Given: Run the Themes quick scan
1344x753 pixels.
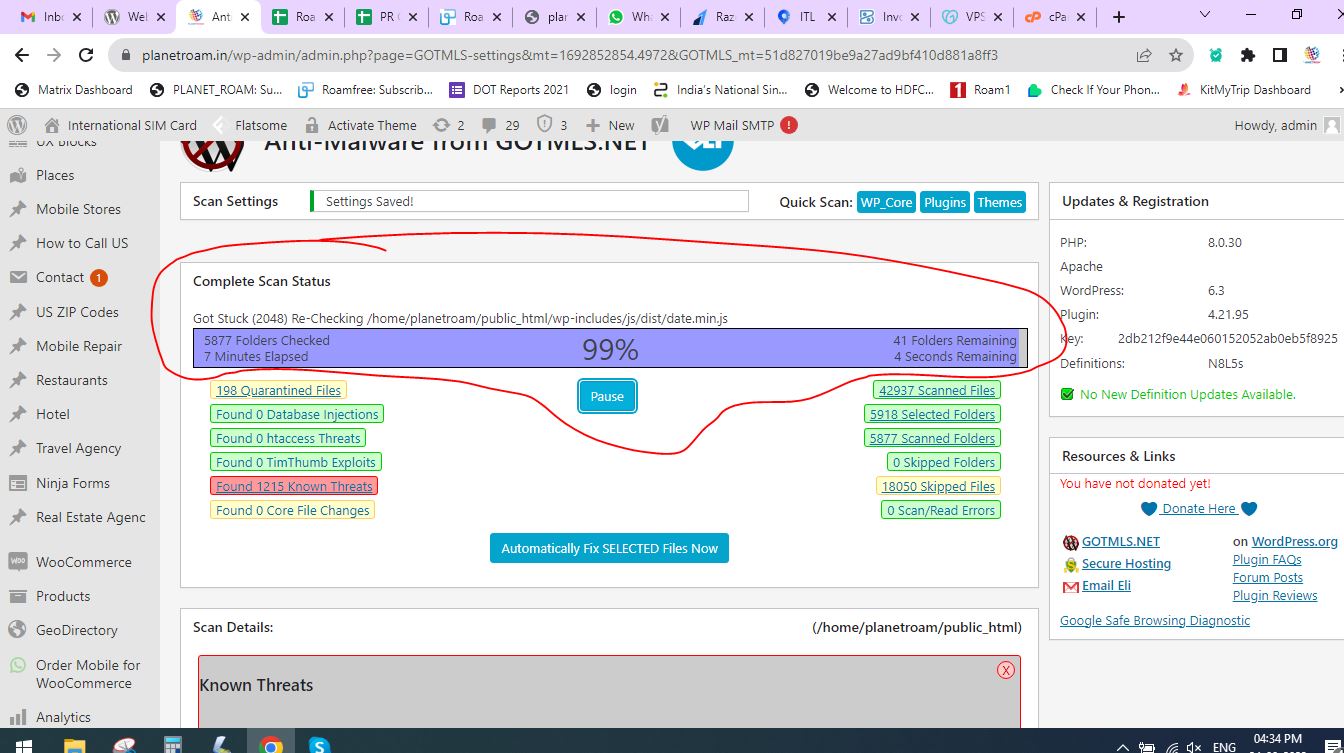Looking at the screenshot, I should 1000,202.
